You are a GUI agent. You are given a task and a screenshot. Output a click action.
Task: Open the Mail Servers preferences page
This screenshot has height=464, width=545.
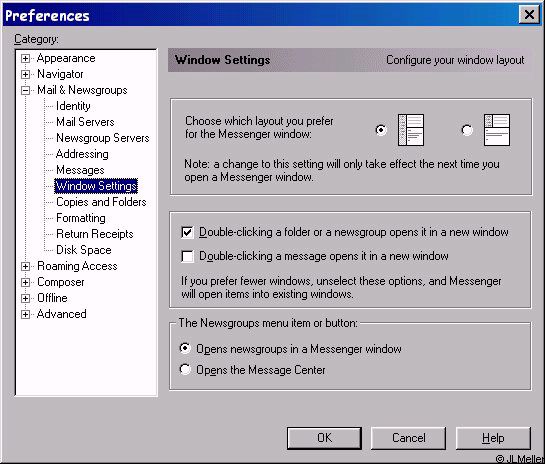85,122
